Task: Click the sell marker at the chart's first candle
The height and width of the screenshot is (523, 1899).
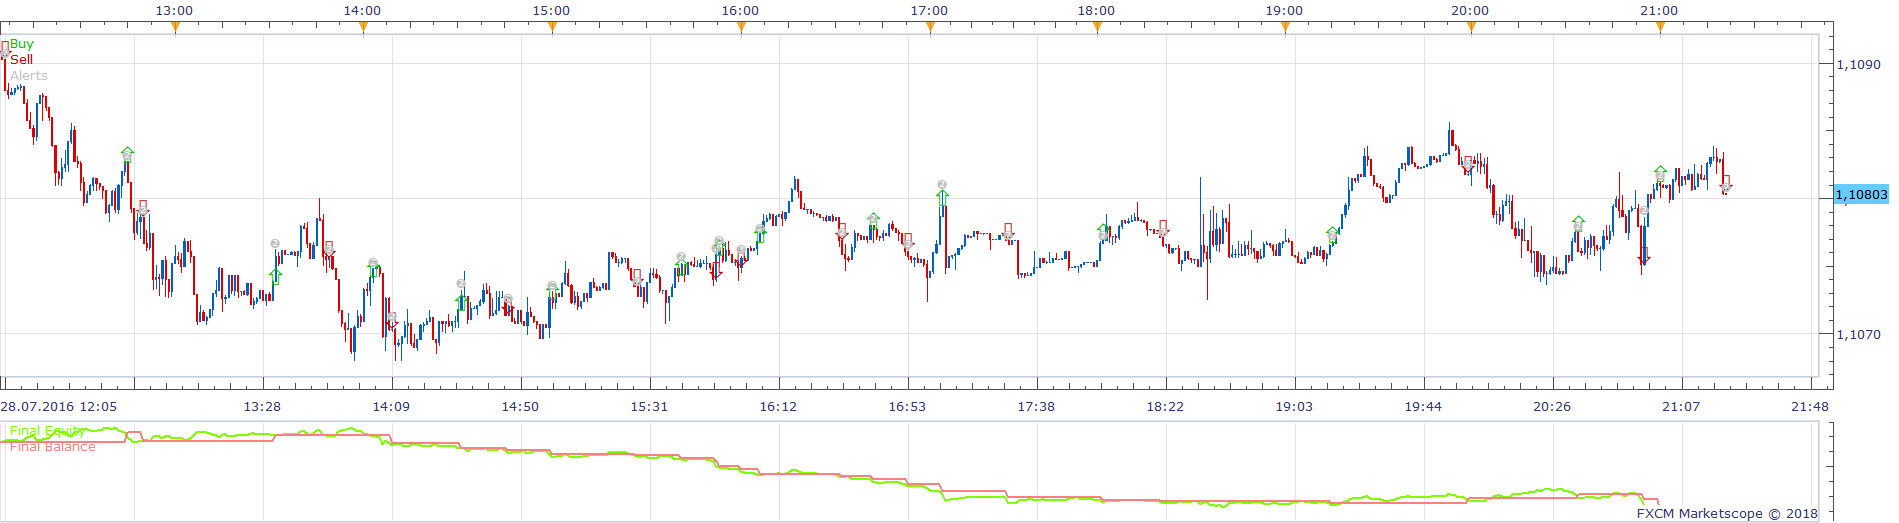Action: [x=5, y=48]
